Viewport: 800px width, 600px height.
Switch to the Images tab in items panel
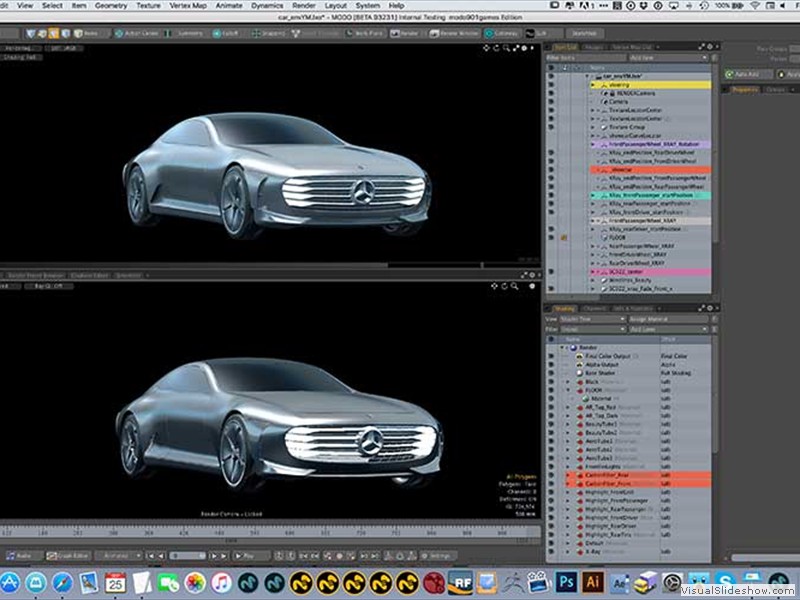point(594,47)
